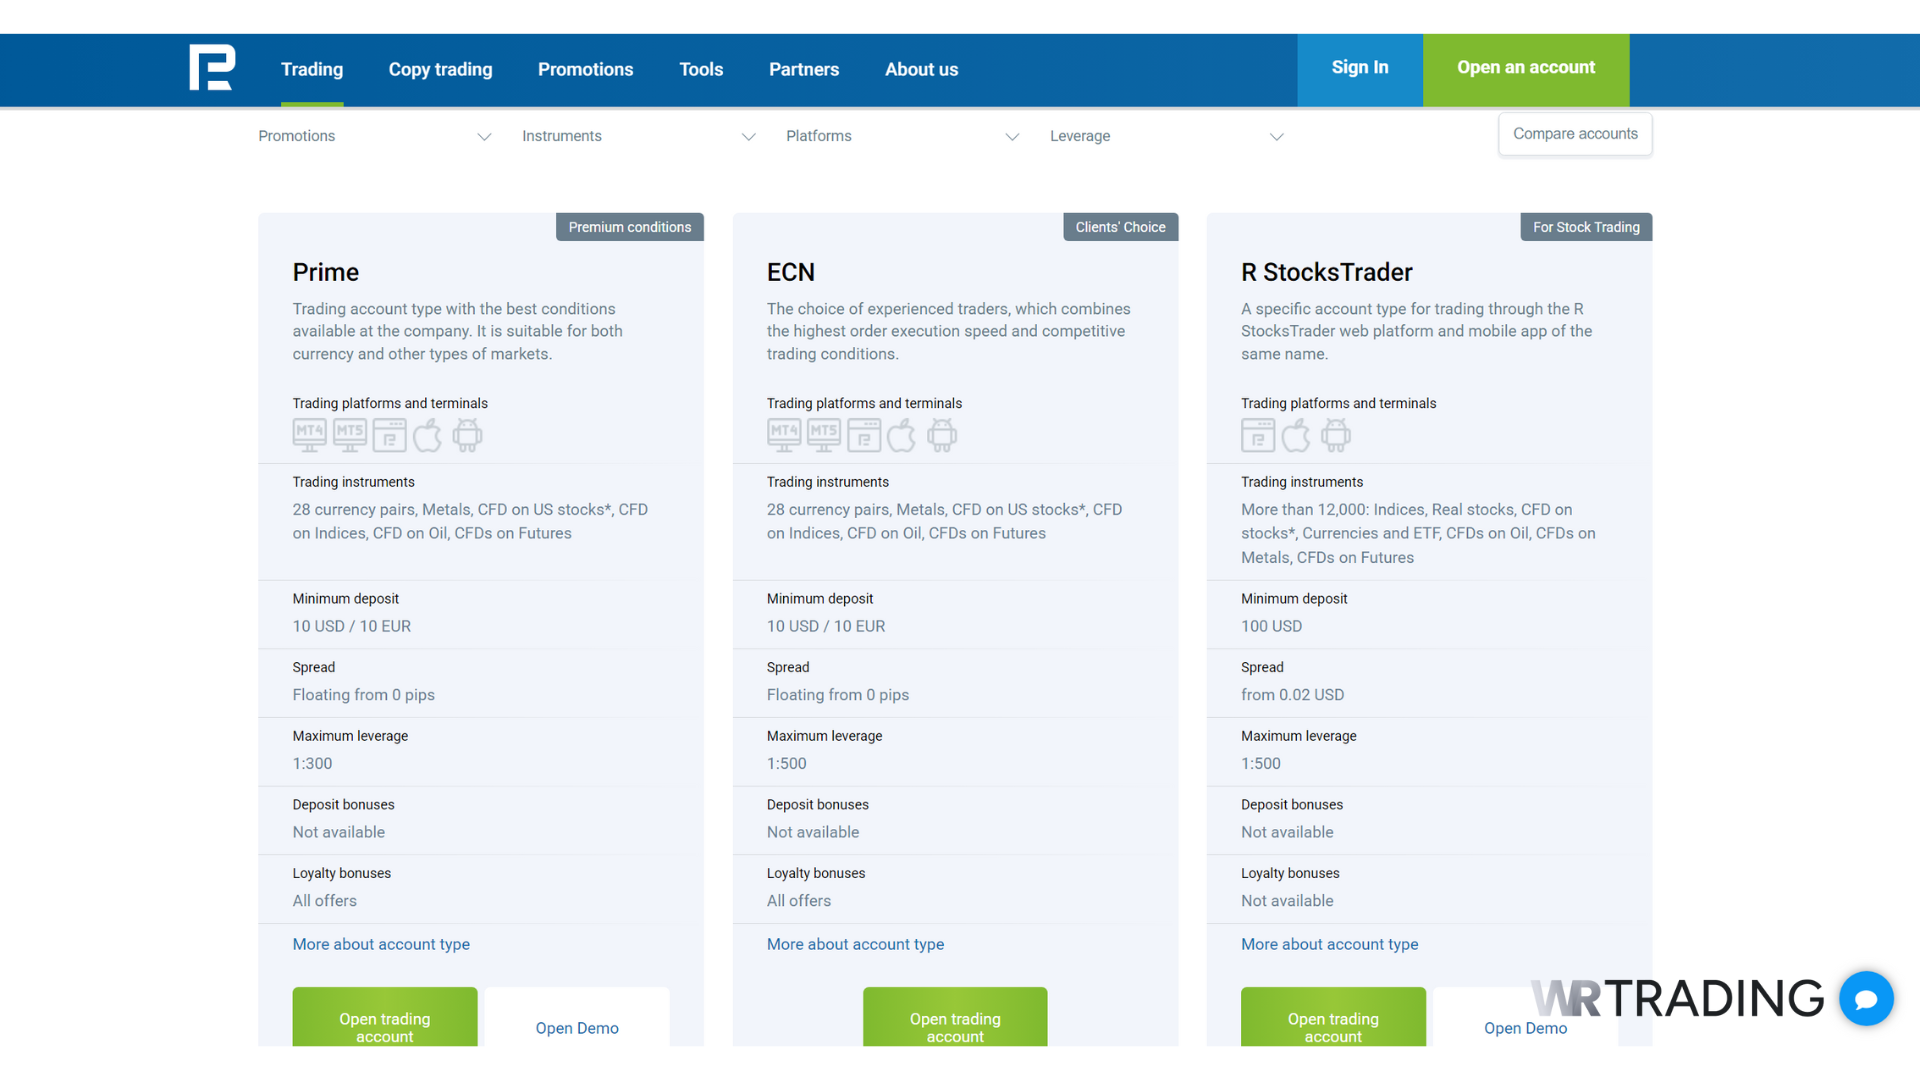The height and width of the screenshot is (1080, 1920).
Task: Click Compare accounts button
Action: pos(1575,134)
